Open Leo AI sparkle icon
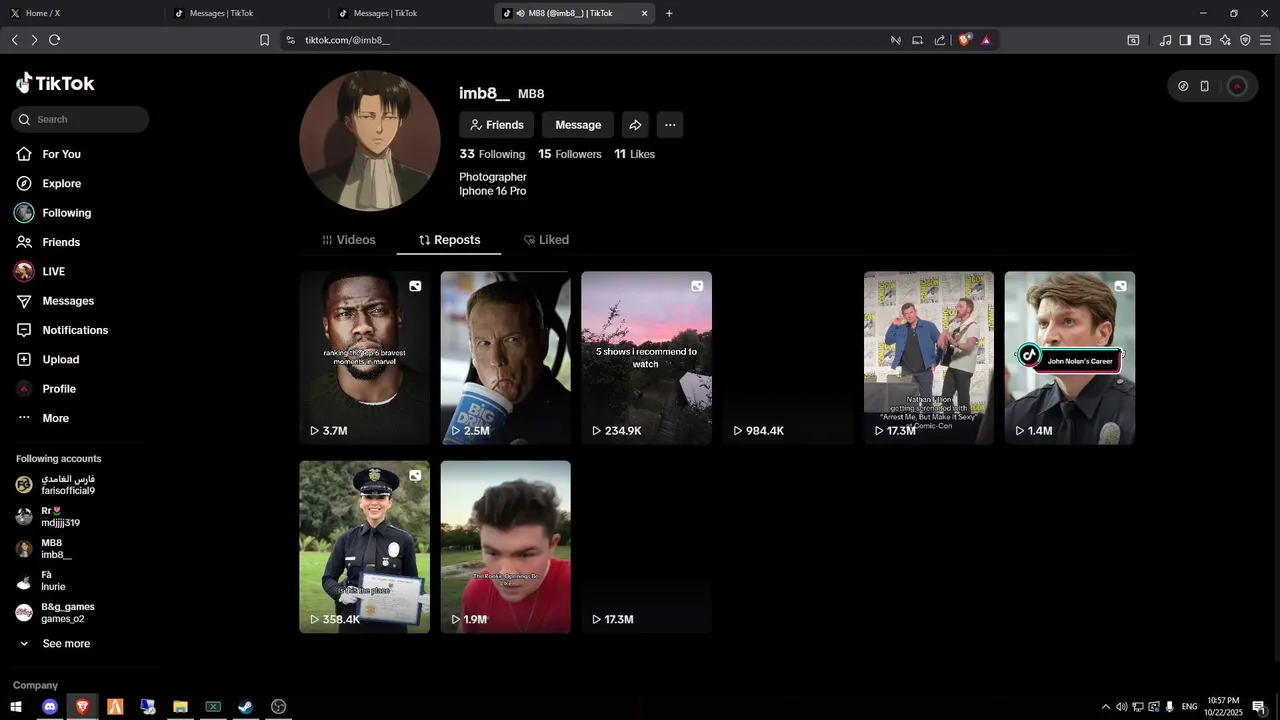This screenshot has width=1280, height=720. [1225, 40]
